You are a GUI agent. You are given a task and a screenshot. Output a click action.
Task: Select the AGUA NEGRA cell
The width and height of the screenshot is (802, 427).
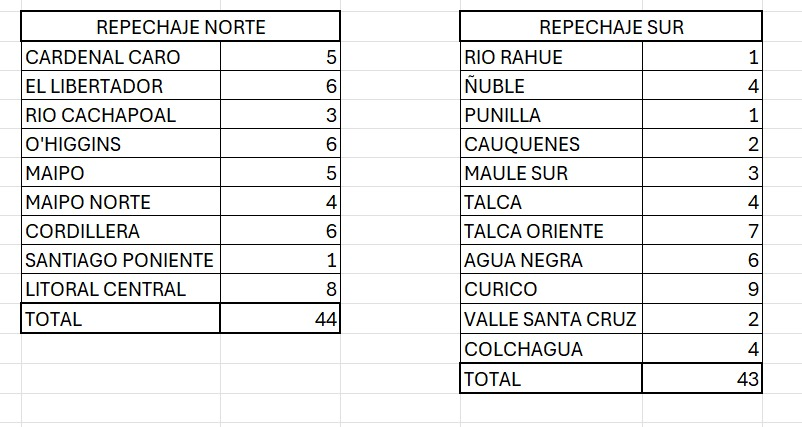[551, 259]
